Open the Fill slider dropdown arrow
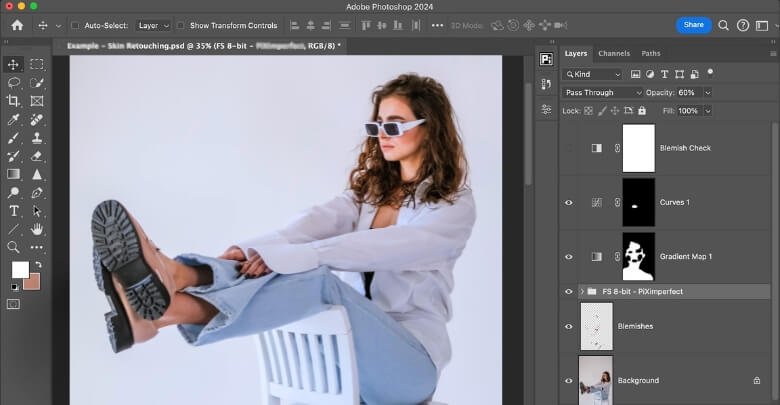This screenshot has width=780, height=405. pyautogui.click(x=707, y=111)
